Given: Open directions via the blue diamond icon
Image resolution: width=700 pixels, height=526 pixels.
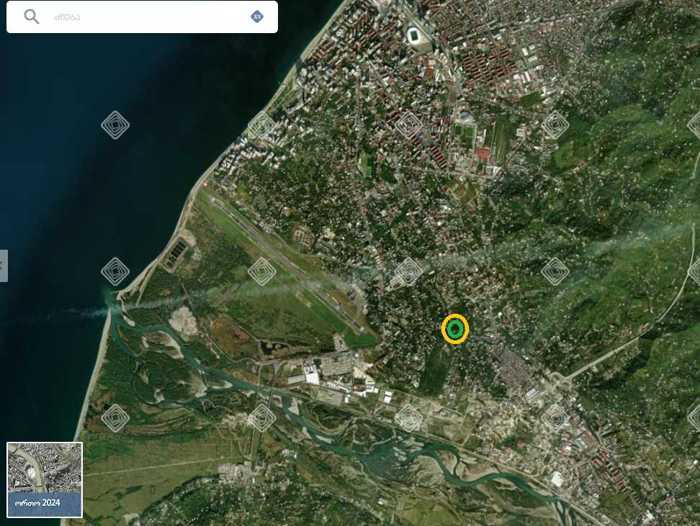Looking at the screenshot, I should 257,16.
